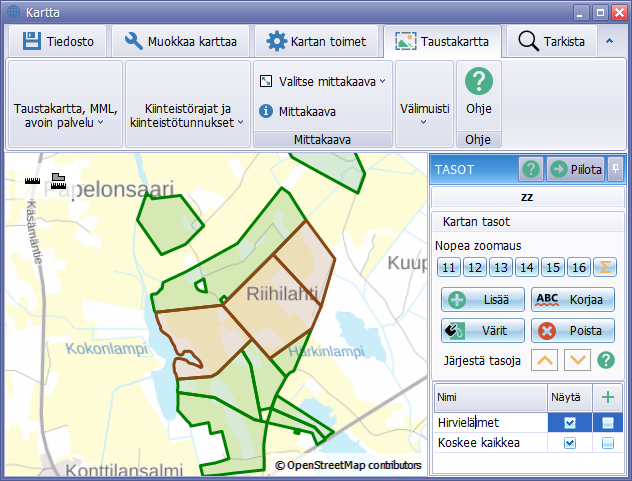Collapse the ribbon with the up arrow

click(x=609, y=41)
